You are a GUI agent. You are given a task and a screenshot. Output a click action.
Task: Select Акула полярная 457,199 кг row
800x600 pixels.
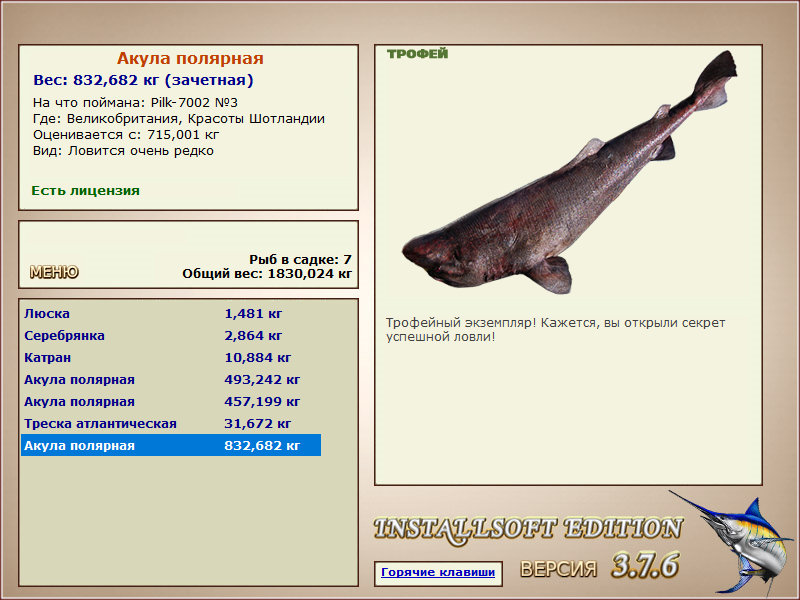[x=171, y=402]
